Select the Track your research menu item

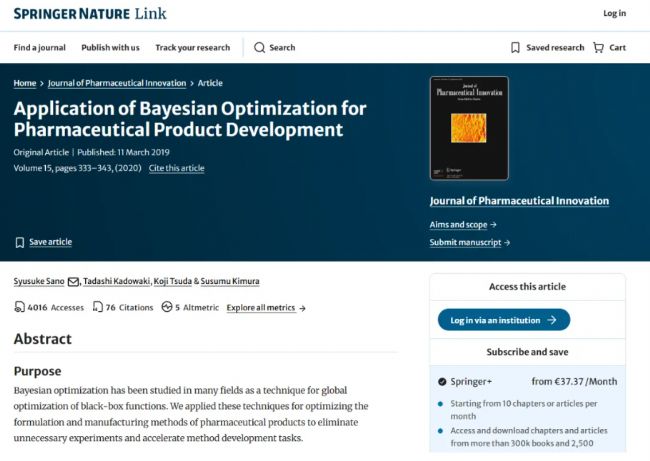(x=192, y=48)
